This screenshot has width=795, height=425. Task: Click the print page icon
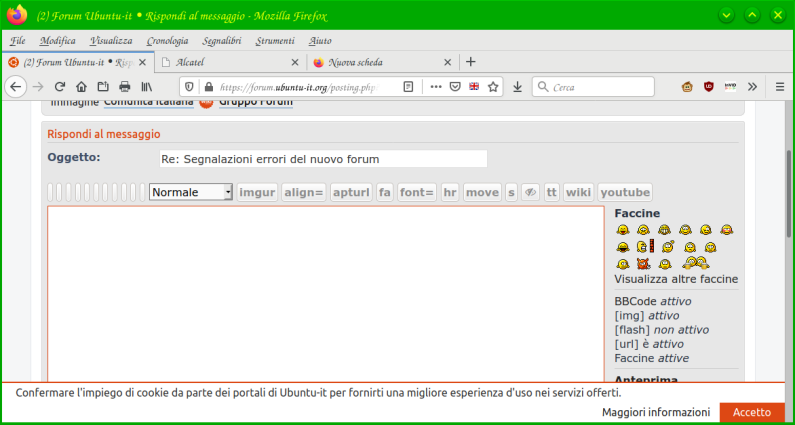[125, 87]
